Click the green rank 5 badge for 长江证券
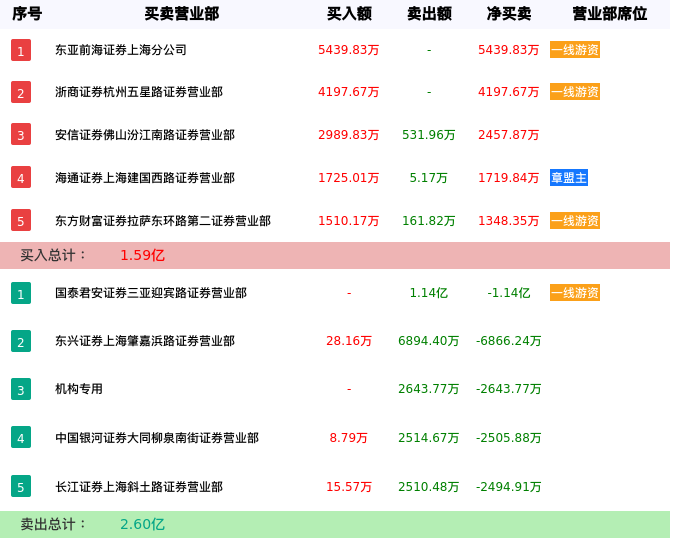This screenshot has width=676, height=540. (21, 486)
